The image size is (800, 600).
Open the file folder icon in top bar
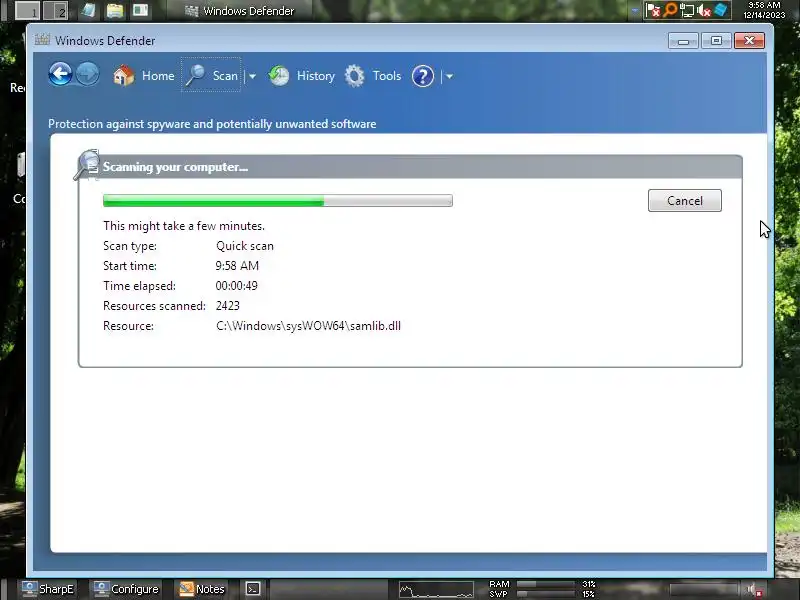point(115,10)
